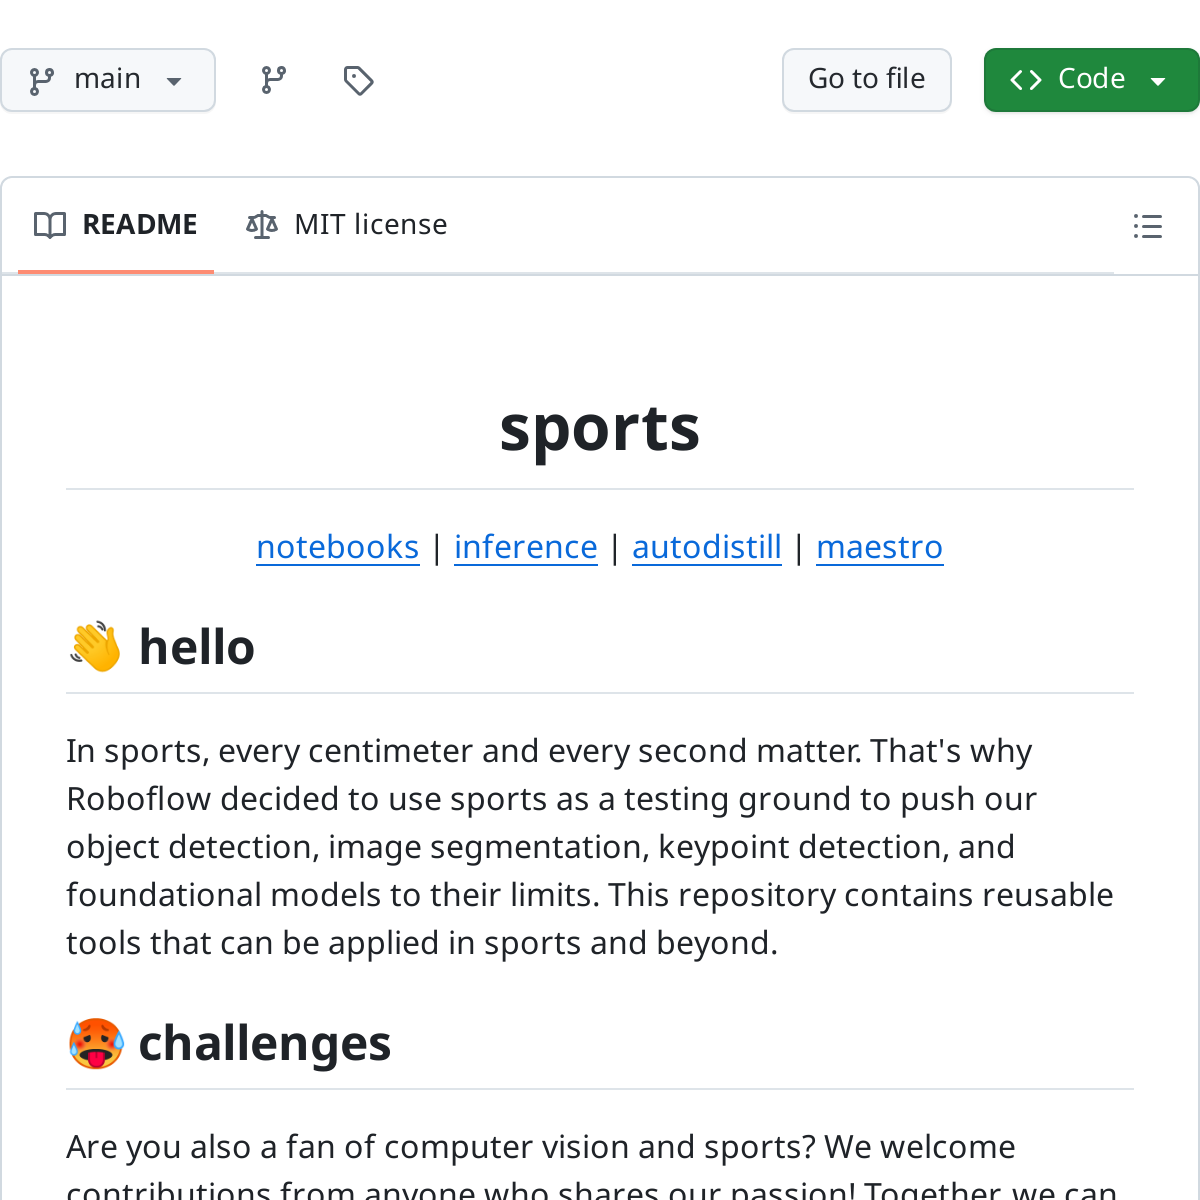The width and height of the screenshot is (1200, 1200).
Task: Click the tags icon in the toolbar
Action: click(358, 79)
